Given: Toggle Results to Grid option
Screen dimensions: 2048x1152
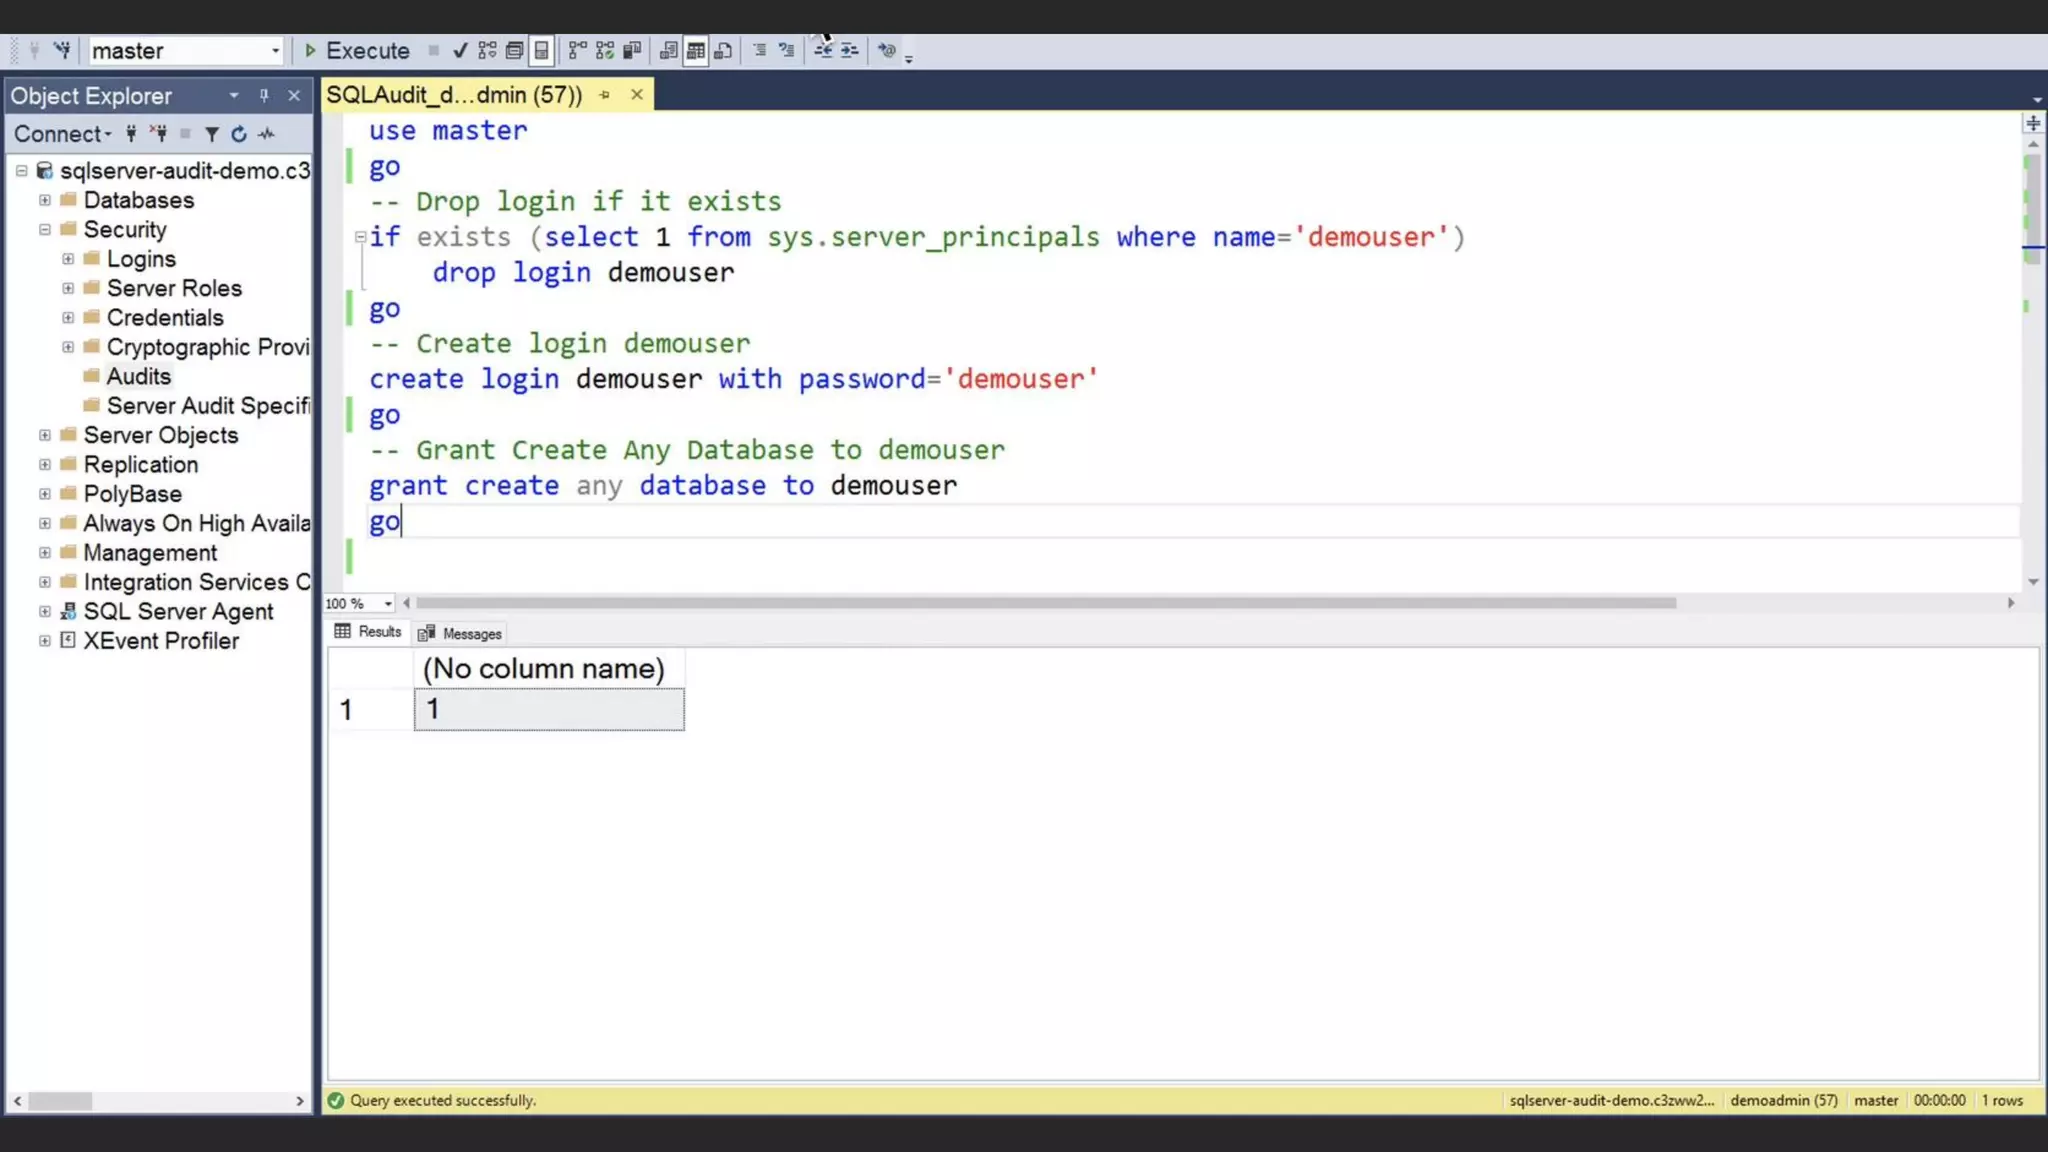Looking at the screenshot, I should (696, 51).
